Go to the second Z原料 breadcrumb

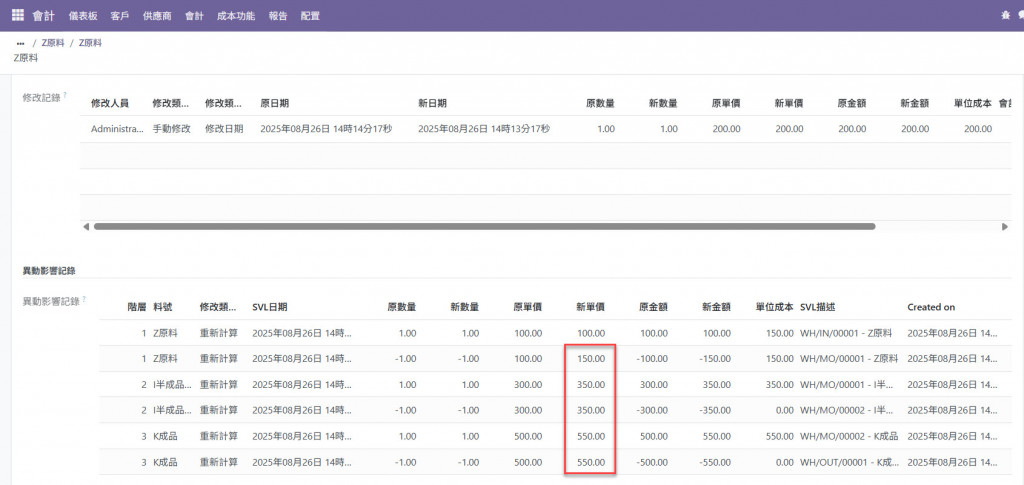click(90, 43)
